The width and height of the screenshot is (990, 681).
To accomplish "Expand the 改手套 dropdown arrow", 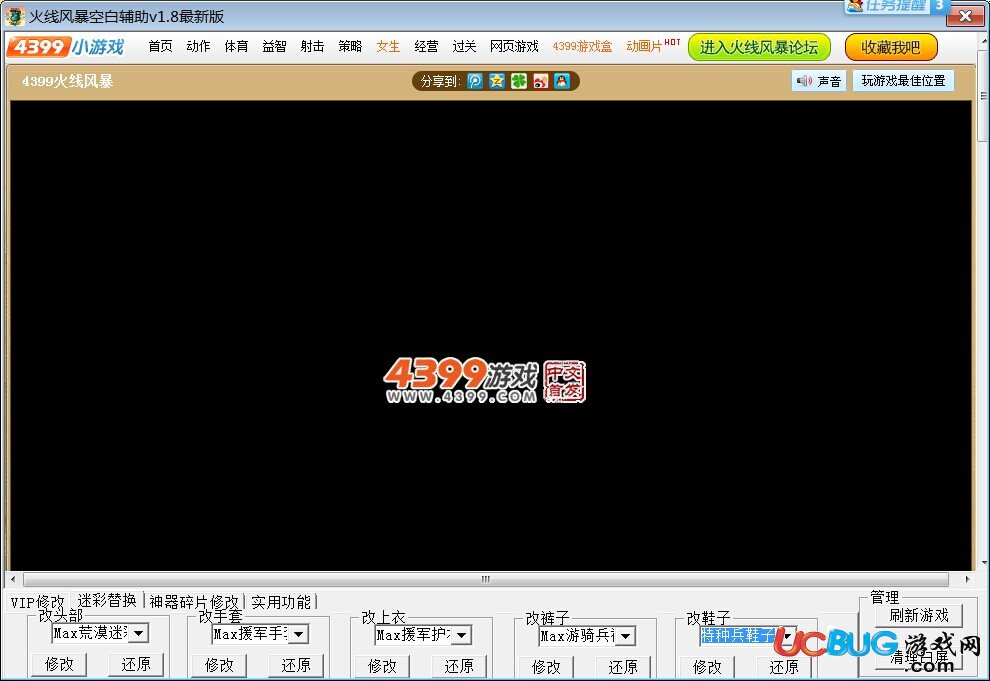I will [x=299, y=634].
